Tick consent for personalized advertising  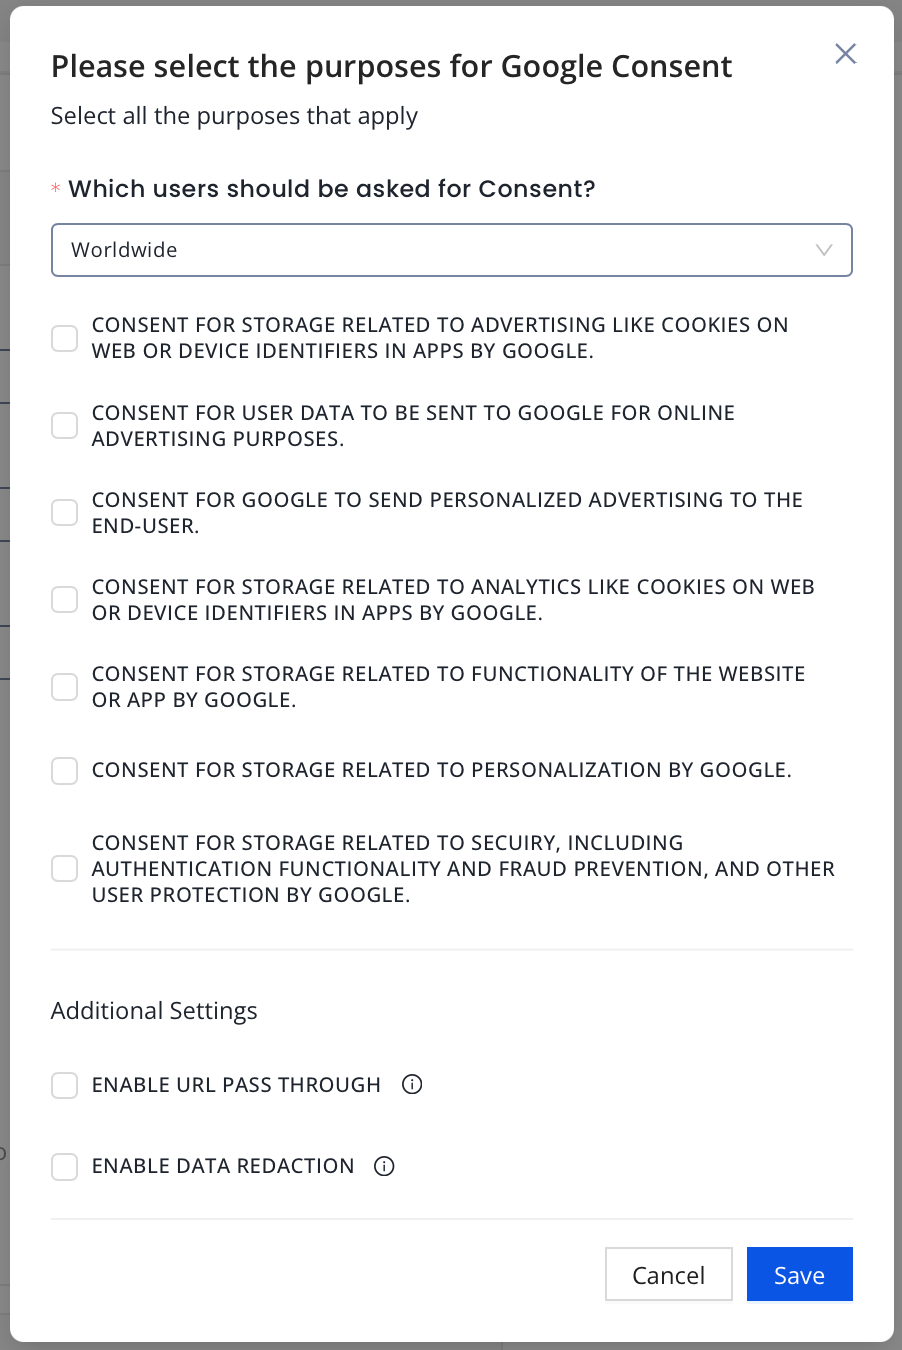tap(65, 512)
